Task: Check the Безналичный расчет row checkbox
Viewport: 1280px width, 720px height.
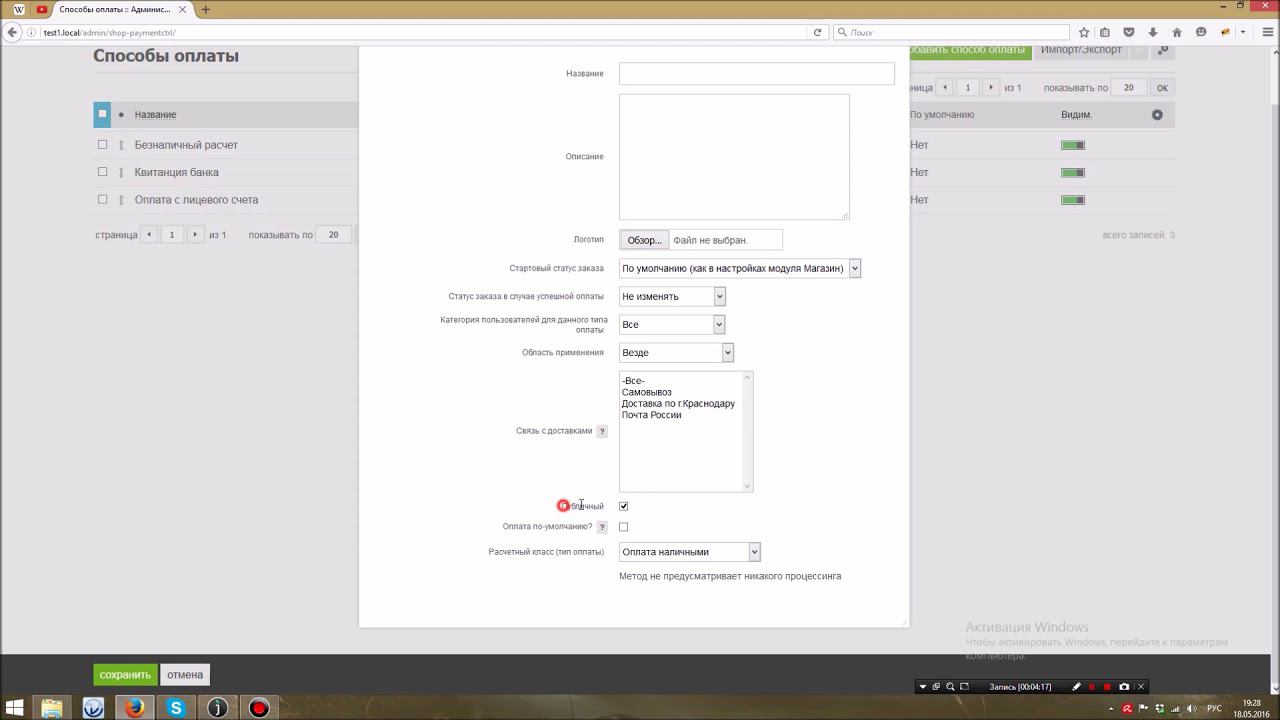Action: [102, 145]
